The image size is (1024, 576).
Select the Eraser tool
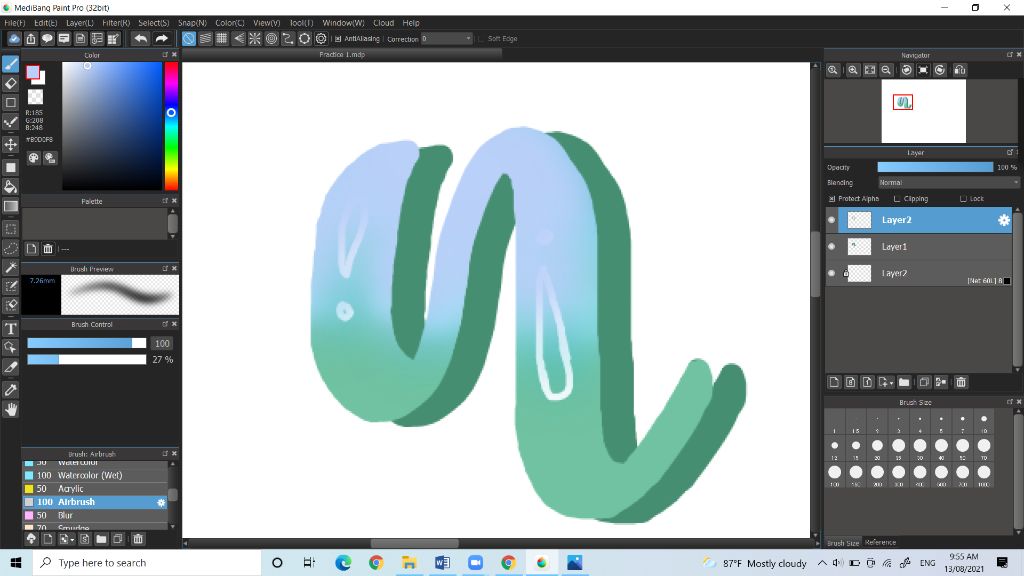point(10,83)
